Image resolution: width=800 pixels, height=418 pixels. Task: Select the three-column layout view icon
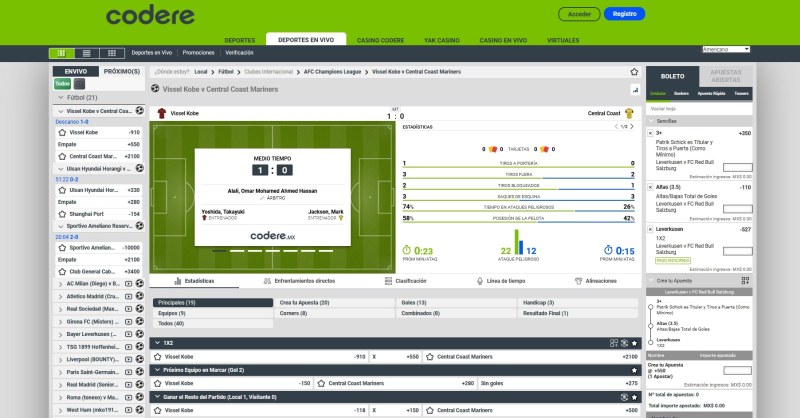62,53
